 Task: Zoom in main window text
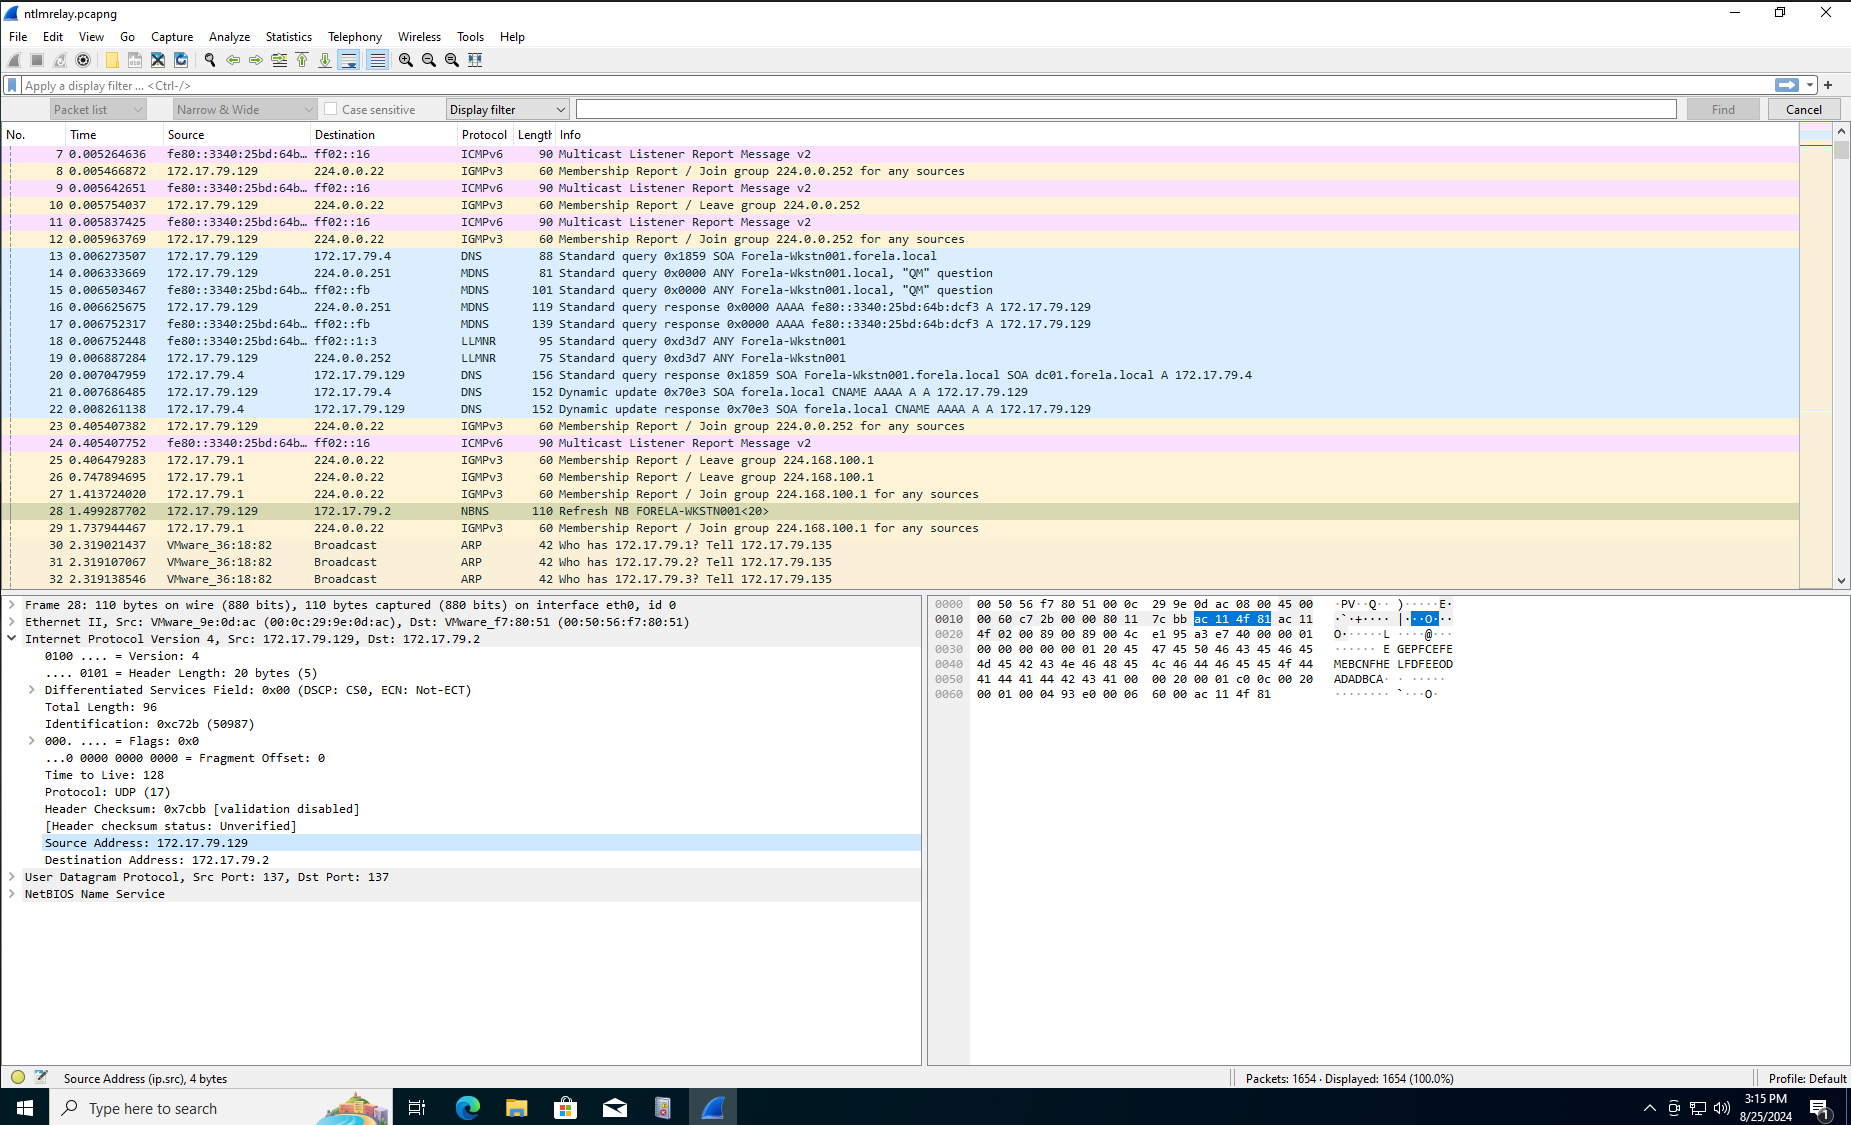(x=406, y=60)
